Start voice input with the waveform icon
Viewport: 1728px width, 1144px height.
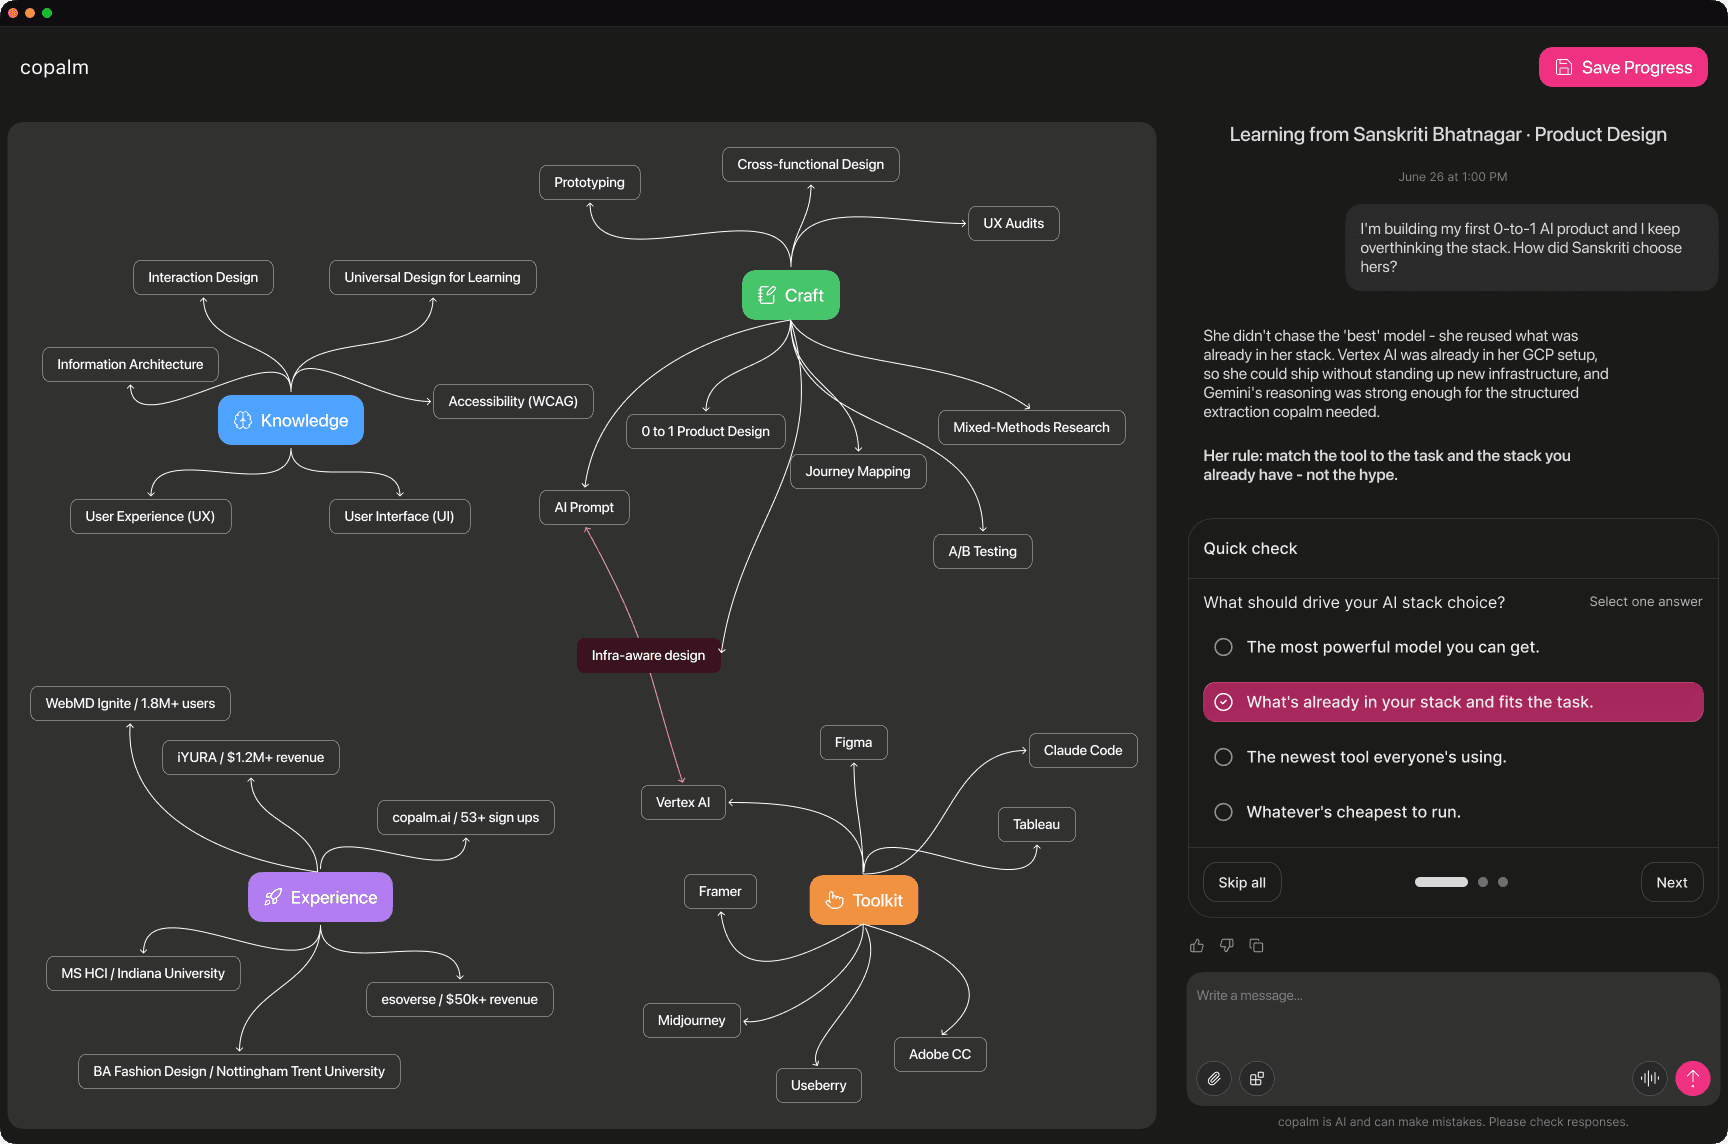tap(1650, 1078)
